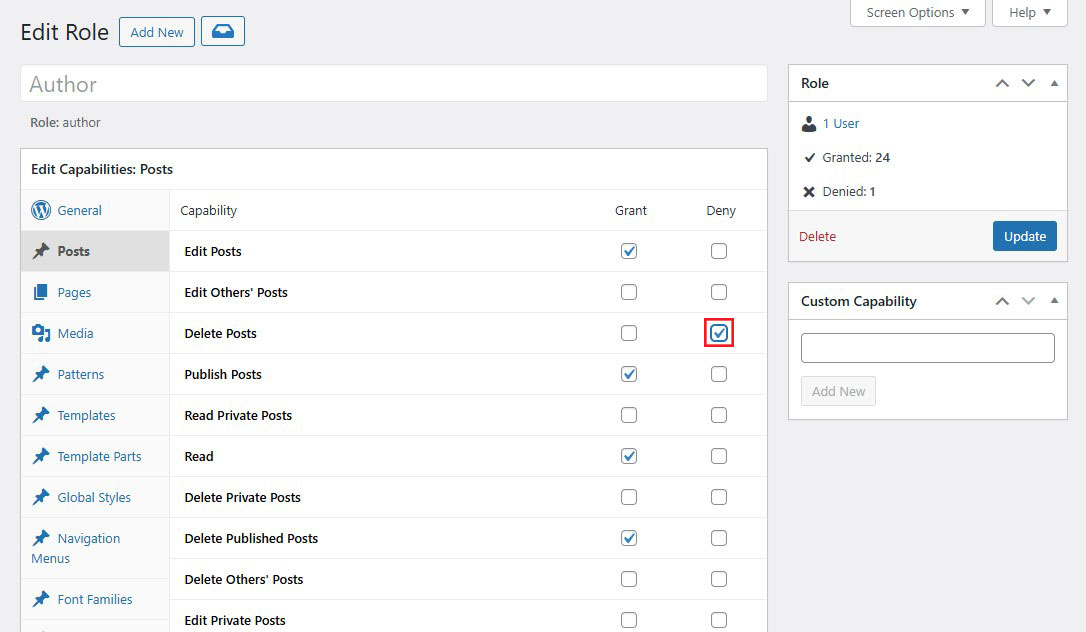The height and width of the screenshot is (632, 1086).
Task: Click the pushpin icon beside Template Parts
Action: (x=41, y=455)
